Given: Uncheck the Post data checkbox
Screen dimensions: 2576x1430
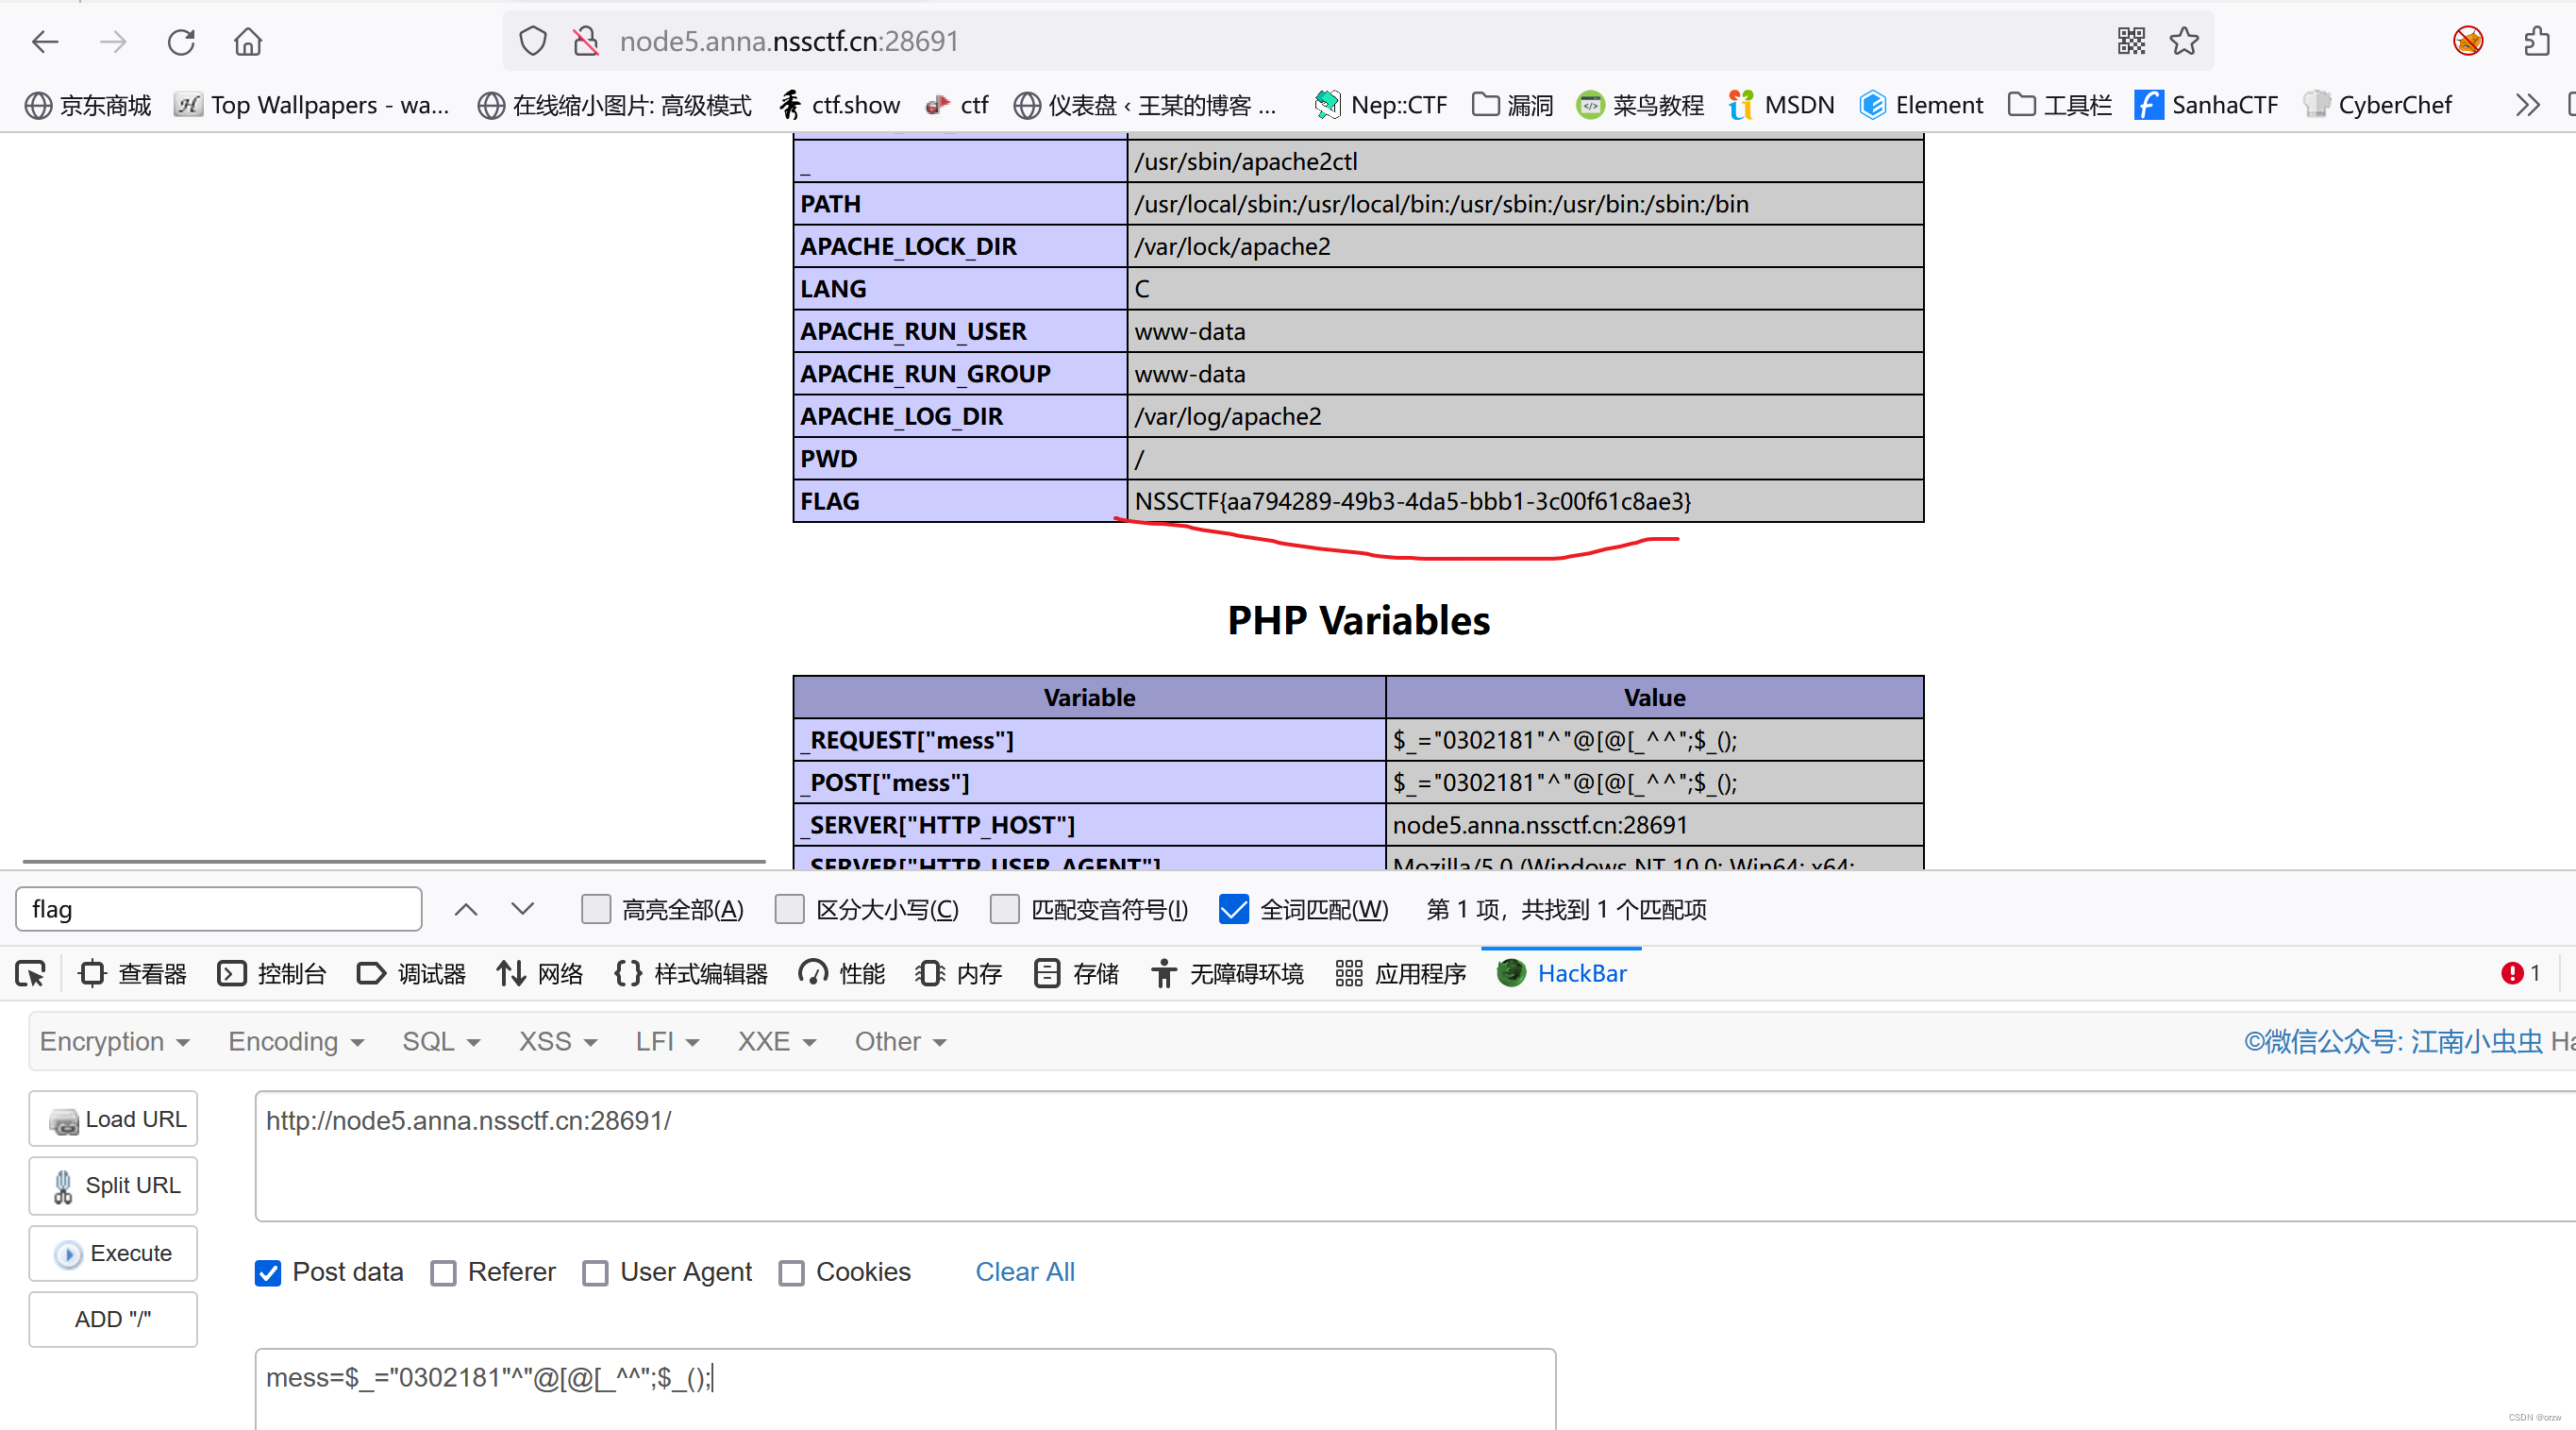Looking at the screenshot, I should [267, 1272].
